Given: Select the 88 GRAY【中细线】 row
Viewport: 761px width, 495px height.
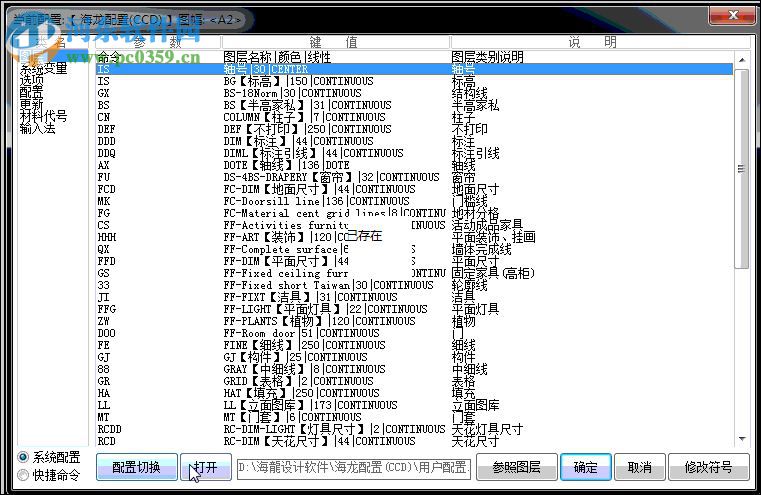Looking at the screenshot, I should pyautogui.click(x=414, y=369).
